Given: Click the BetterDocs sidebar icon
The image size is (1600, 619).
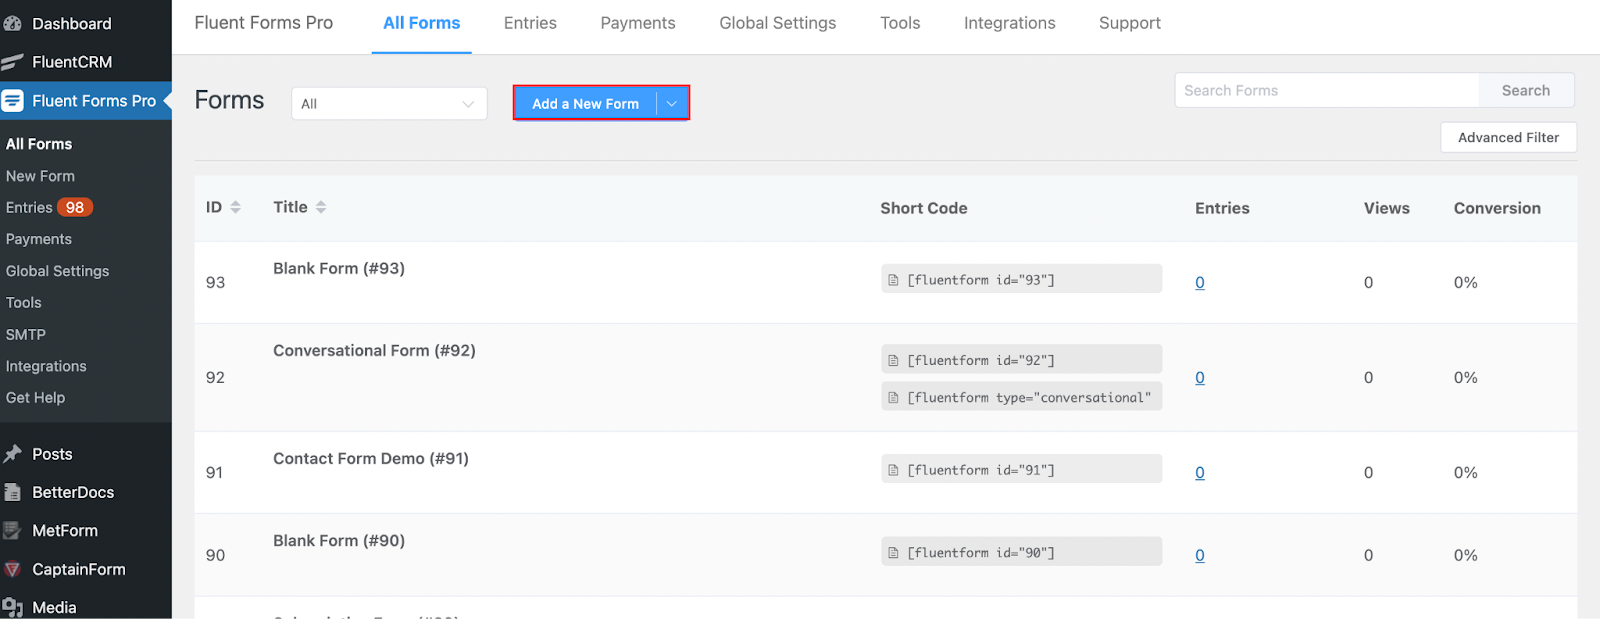Looking at the screenshot, I should point(12,492).
